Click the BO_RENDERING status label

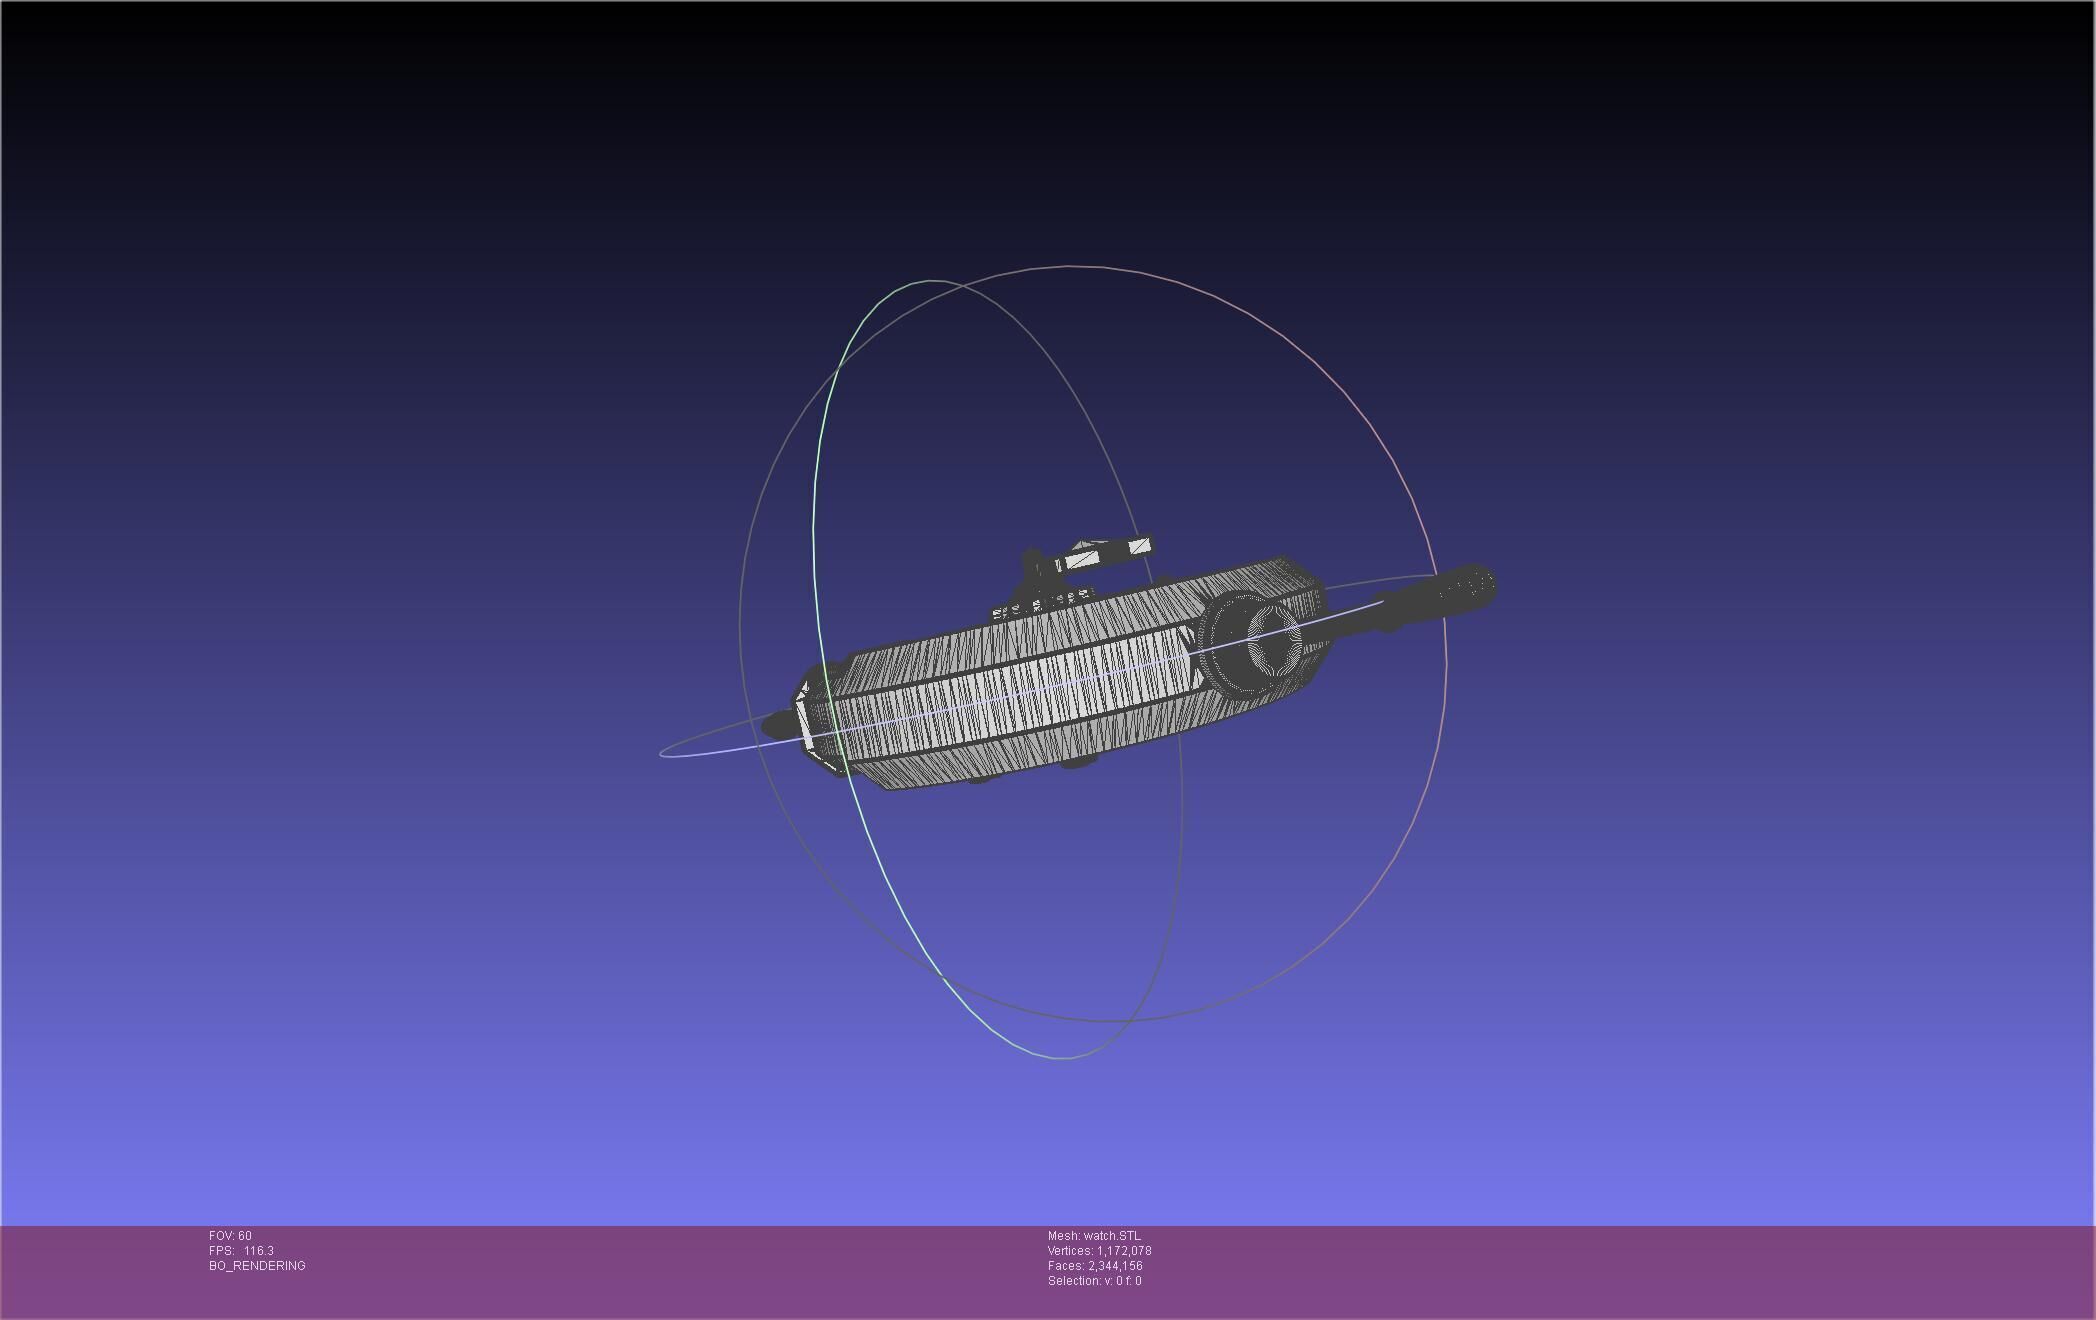point(257,1266)
